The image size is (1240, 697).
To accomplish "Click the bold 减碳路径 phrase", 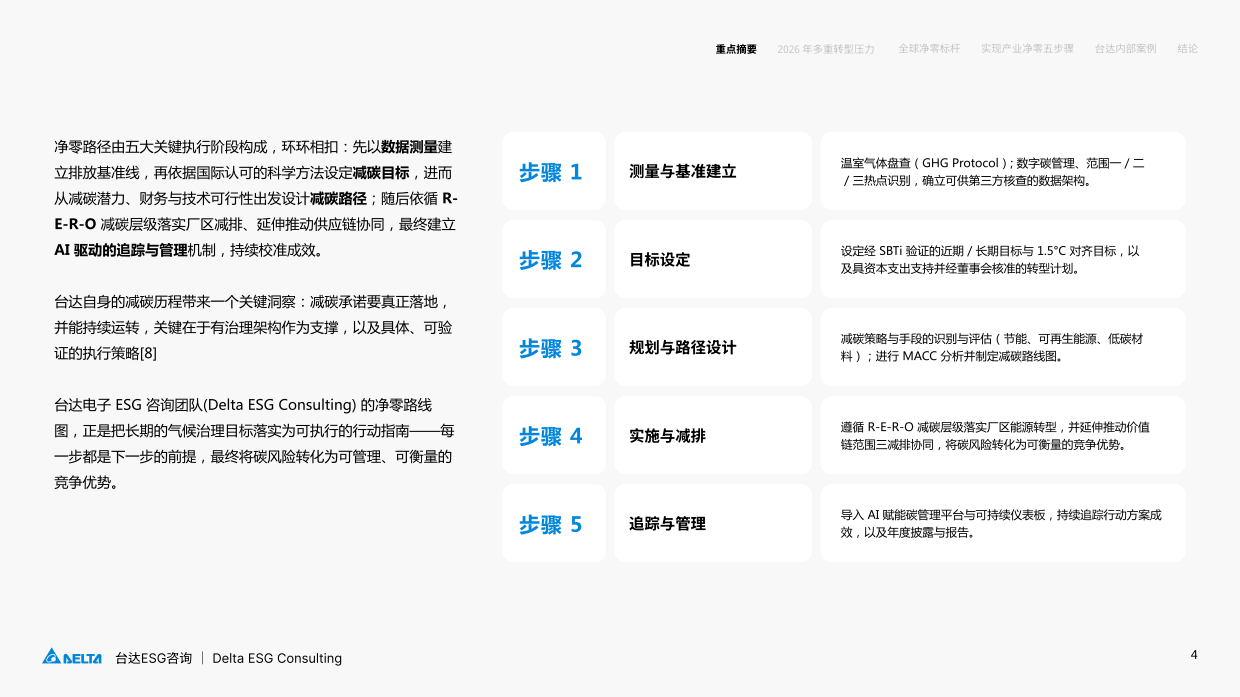I will (x=338, y=198).
